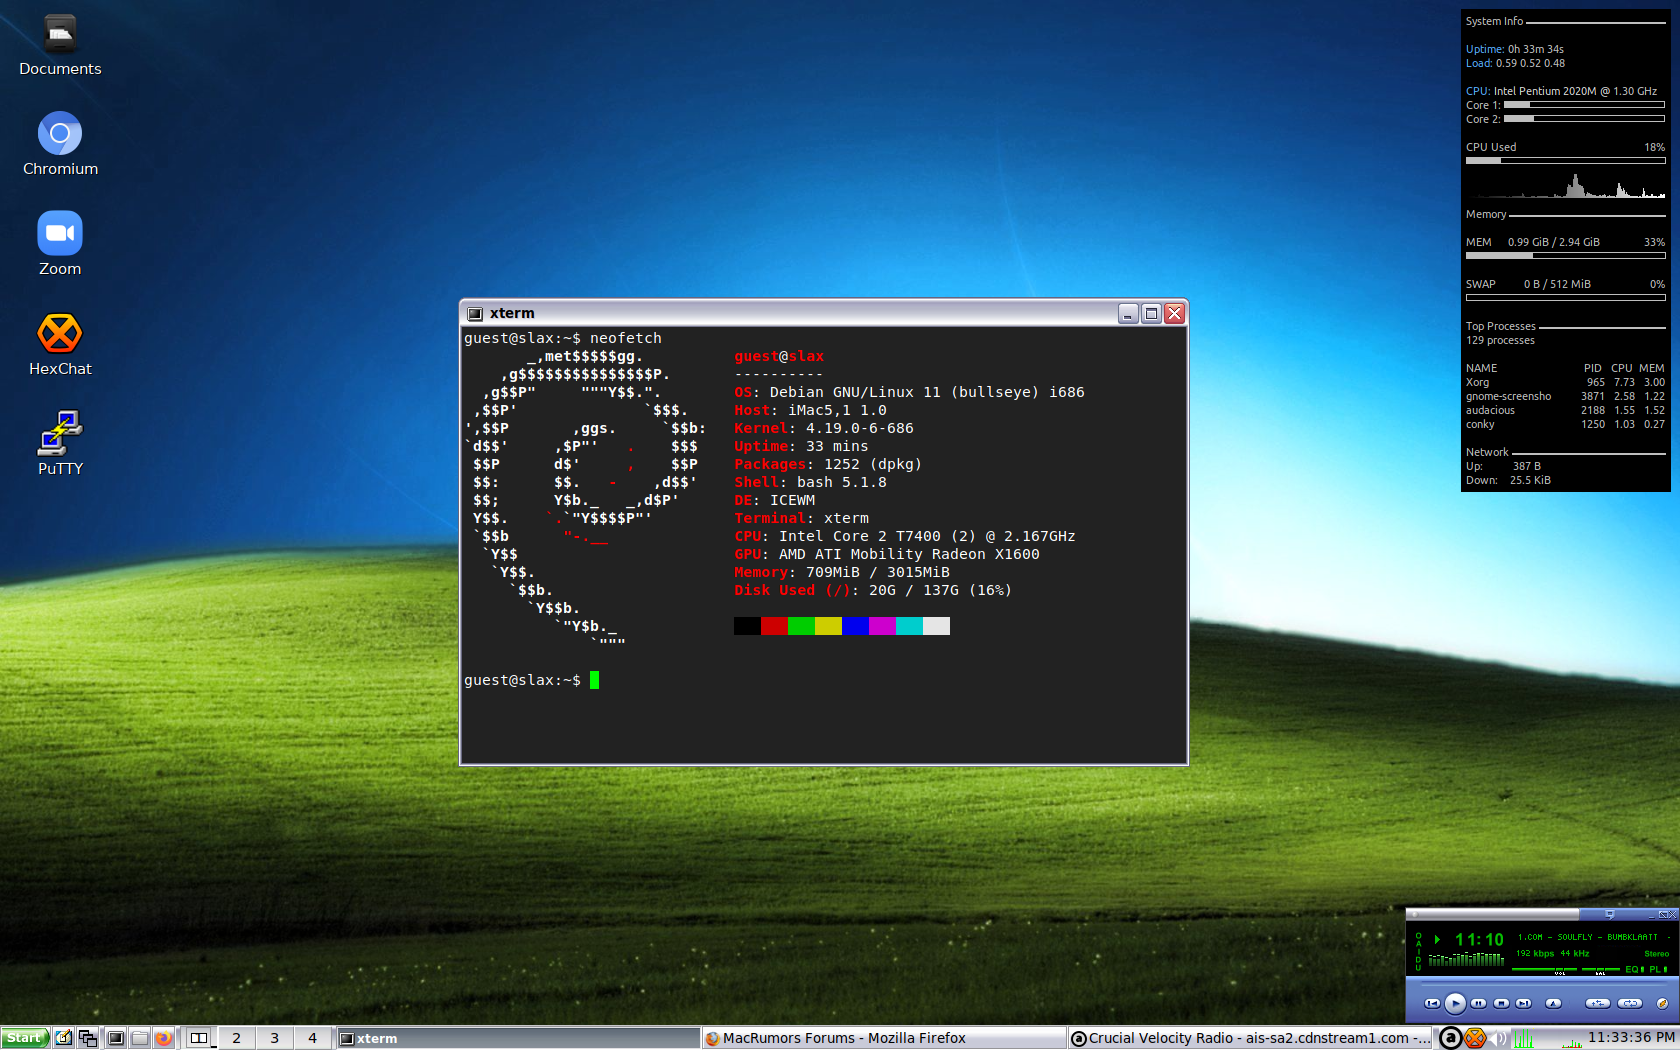Skip to next track in Audacious

pos(1523,1003)
